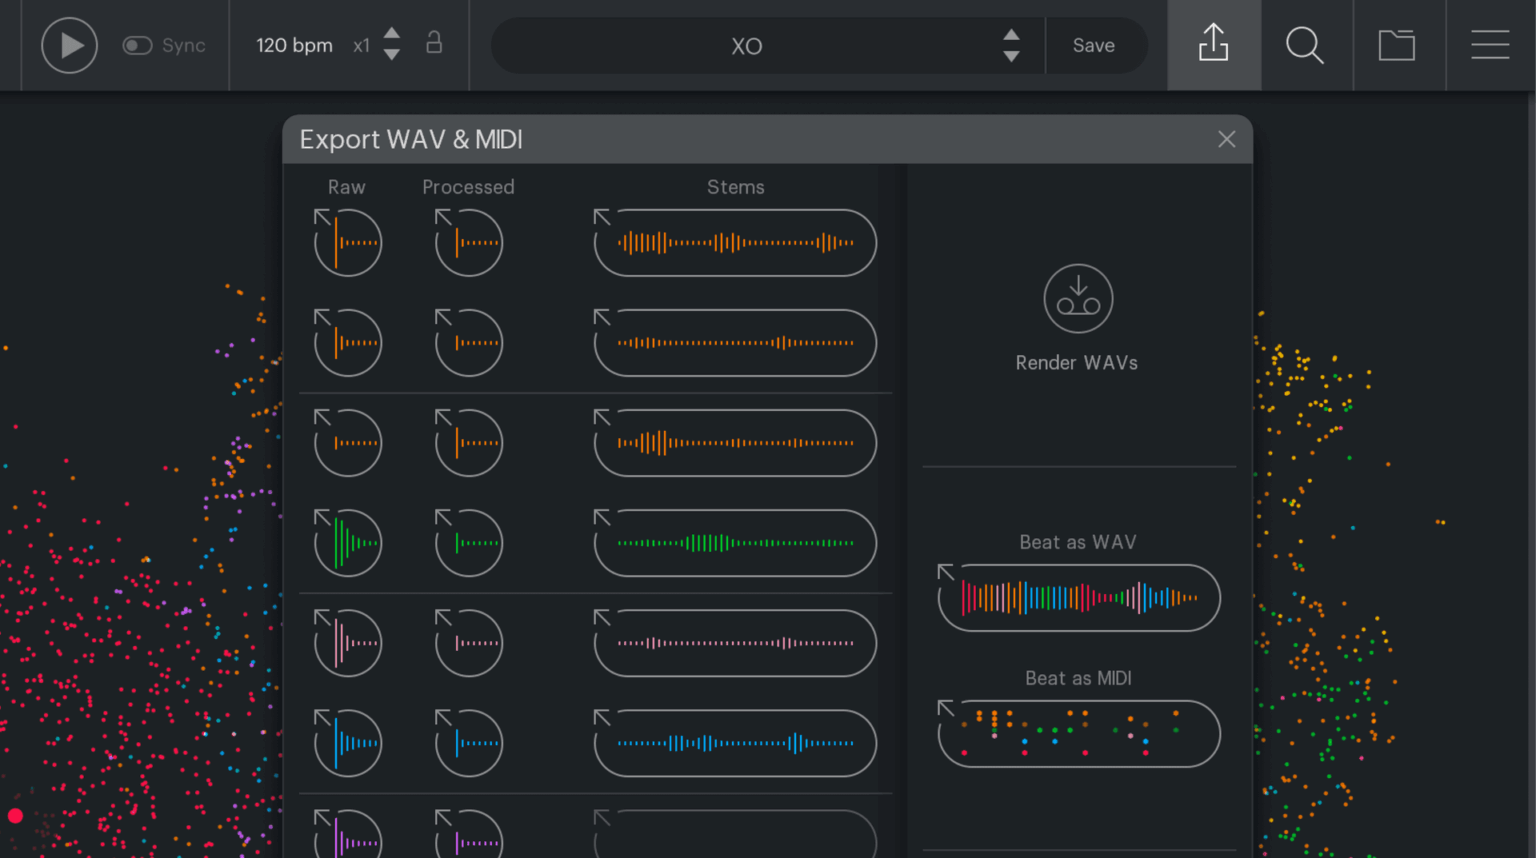This screenshot has width=1536, height=858.
Task: Click the share/export icon in the toolbar
Action: click(x=1213, y=45)
